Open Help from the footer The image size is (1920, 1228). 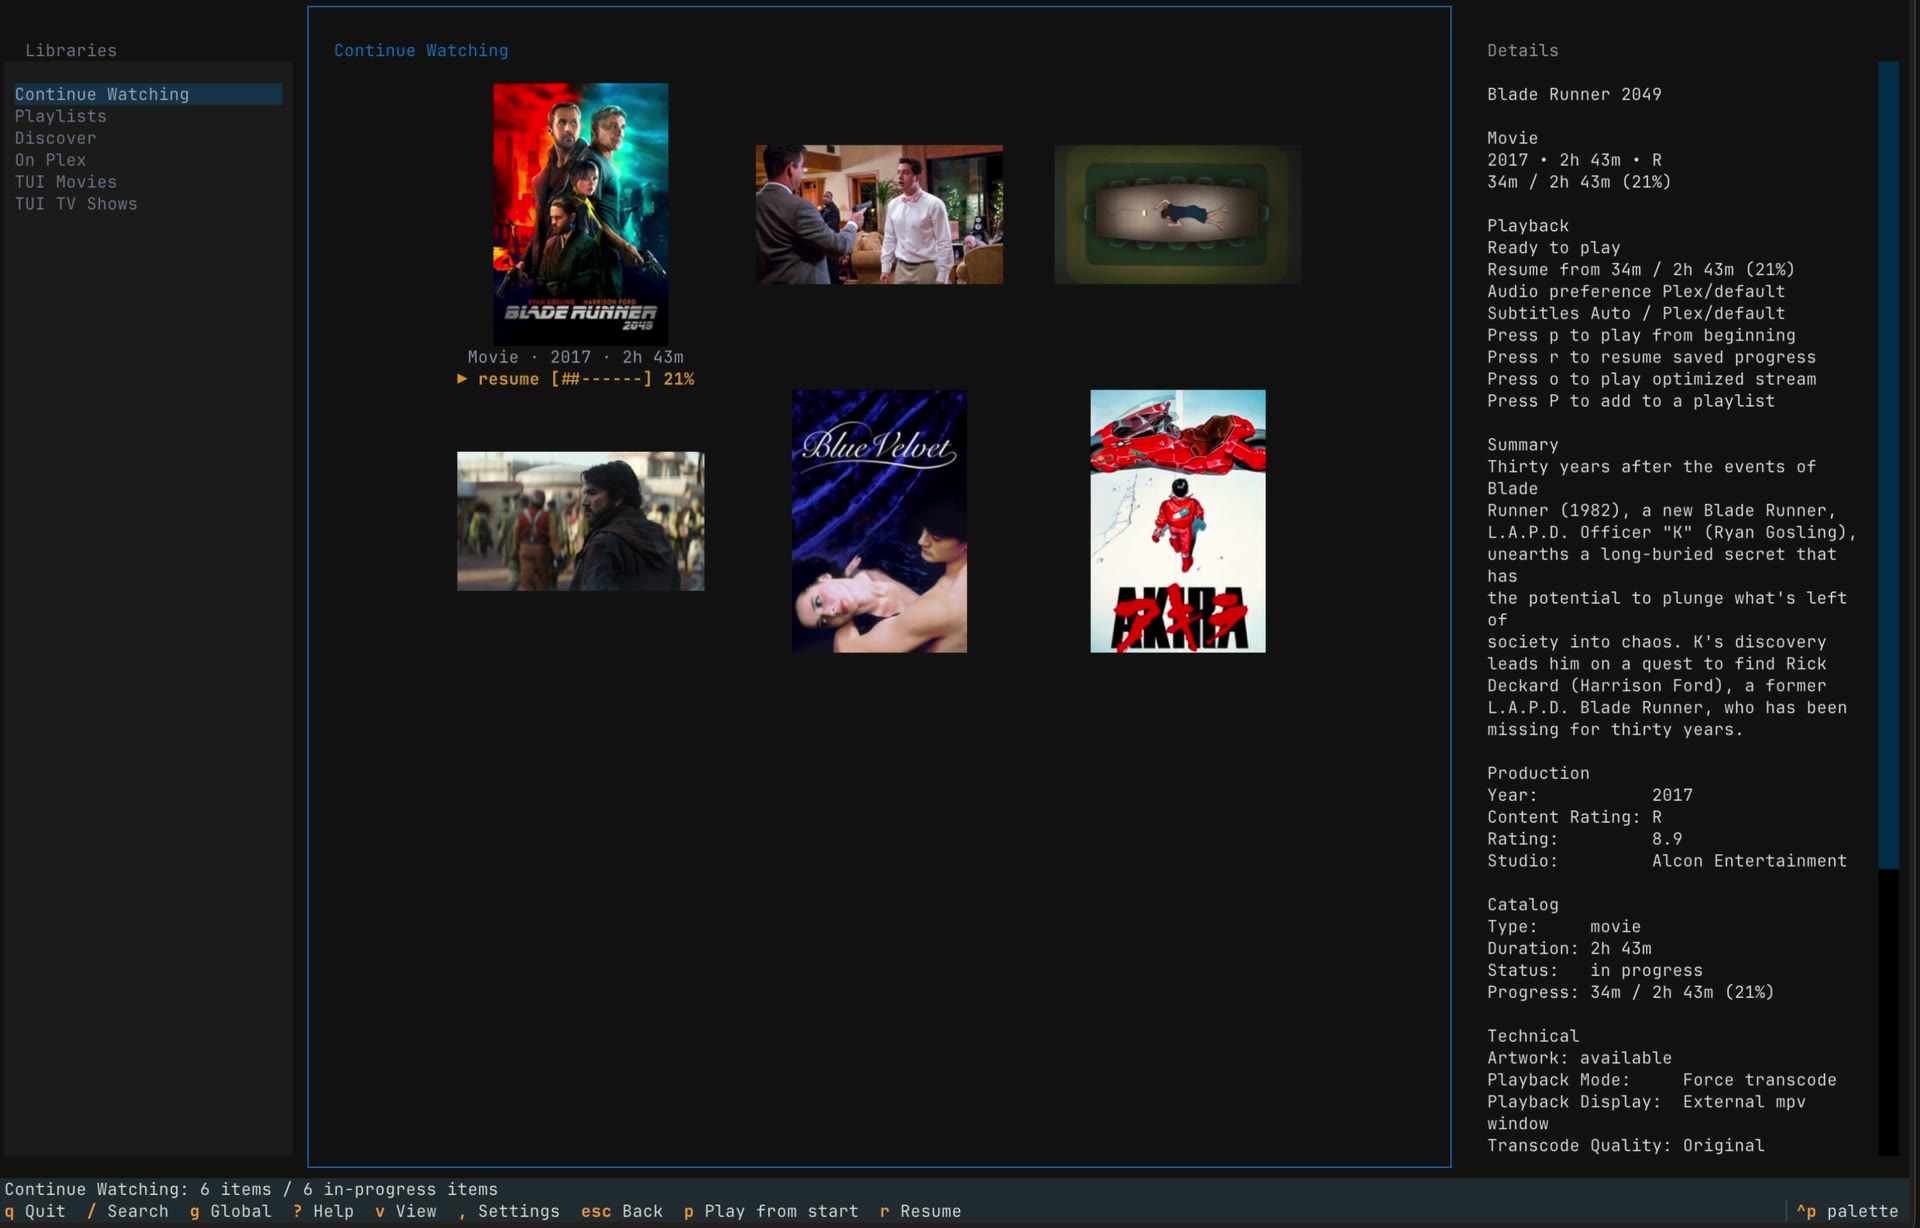(x=323, y=1211)
